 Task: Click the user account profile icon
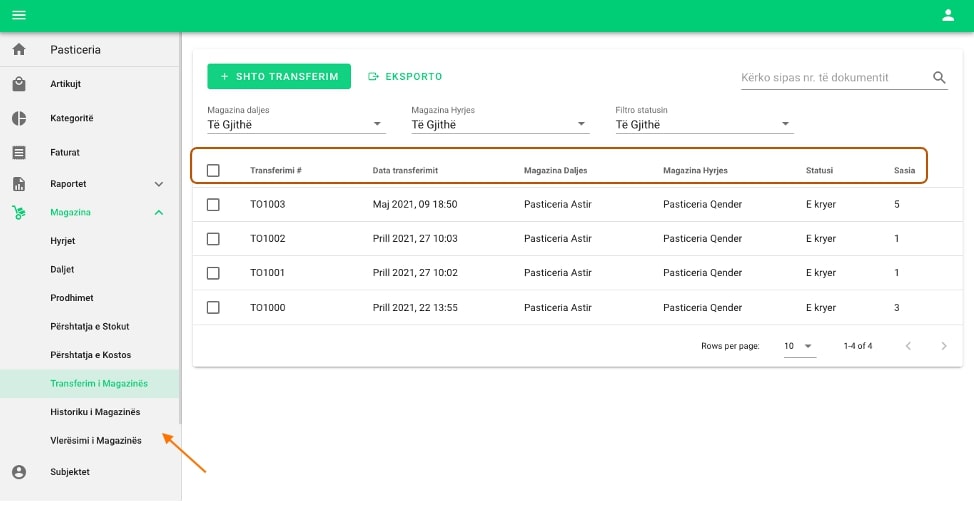tap(948, 15)
